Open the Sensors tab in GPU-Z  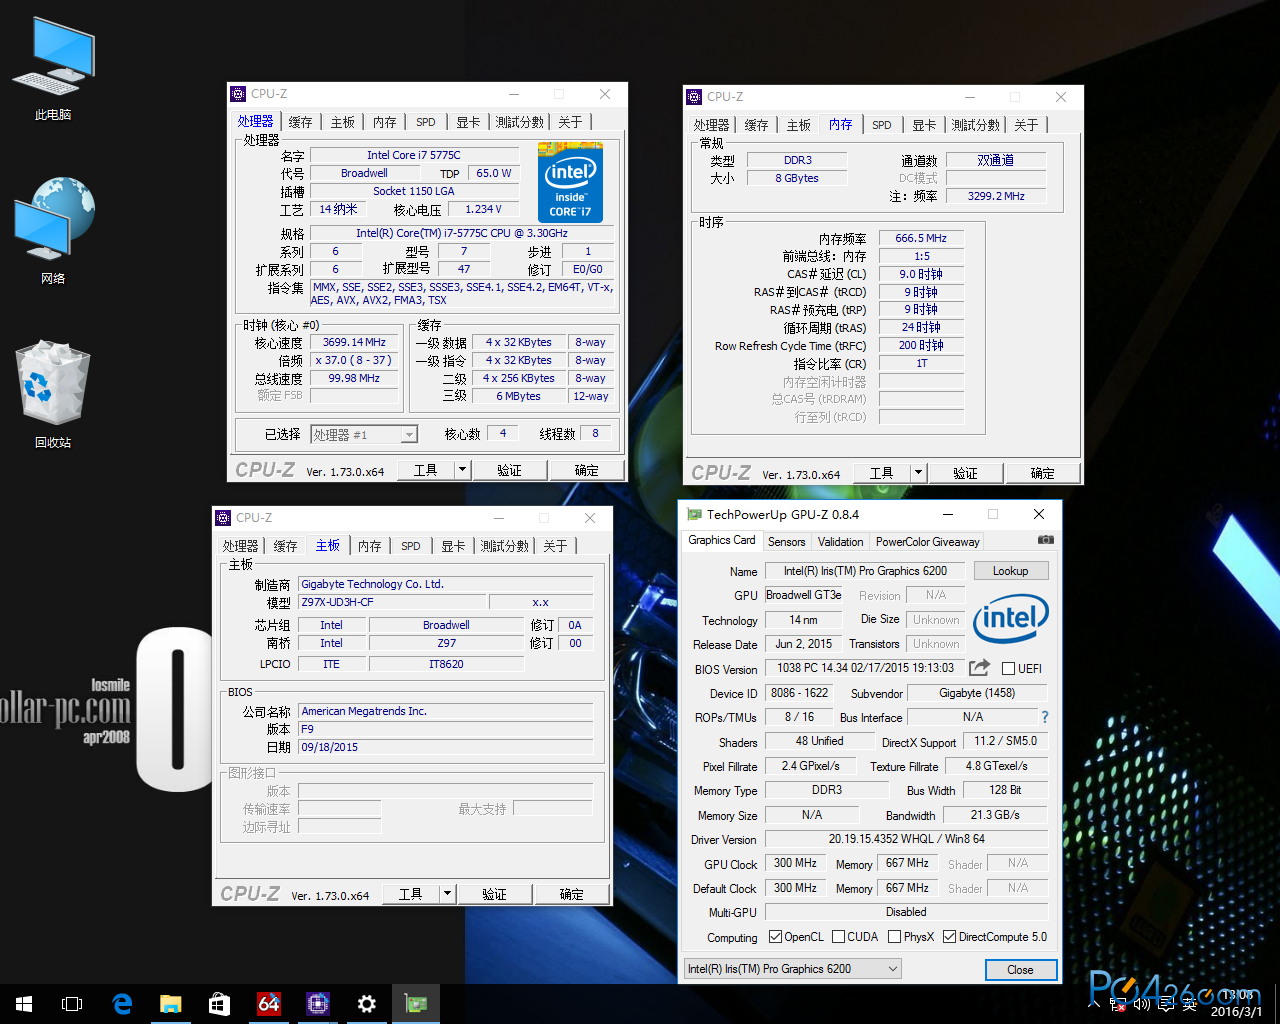point(786,541)
